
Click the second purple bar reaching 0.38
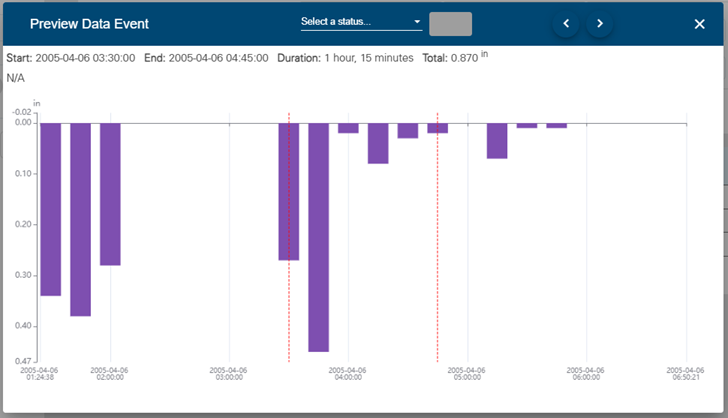[80, 219]
